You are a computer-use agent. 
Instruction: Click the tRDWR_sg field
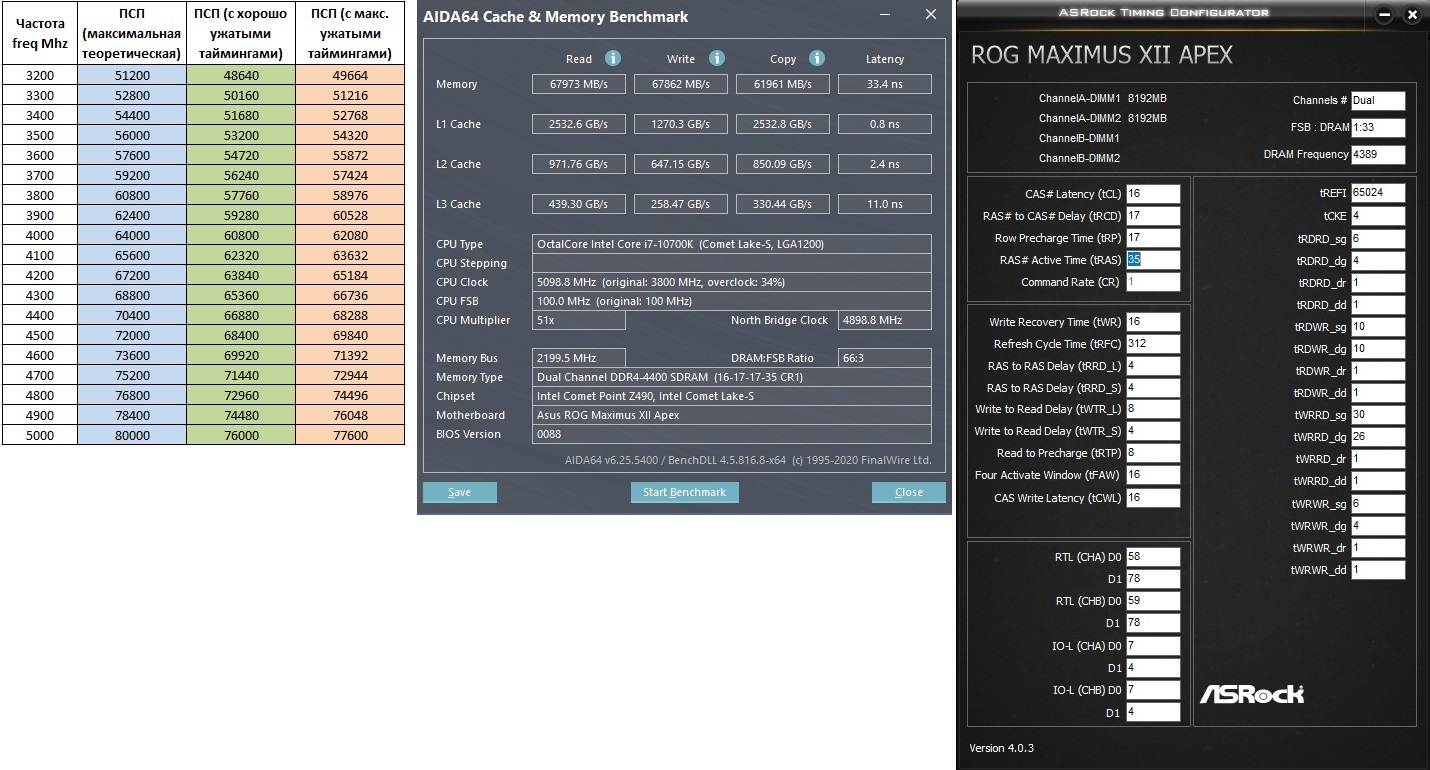click(1378, 327)
